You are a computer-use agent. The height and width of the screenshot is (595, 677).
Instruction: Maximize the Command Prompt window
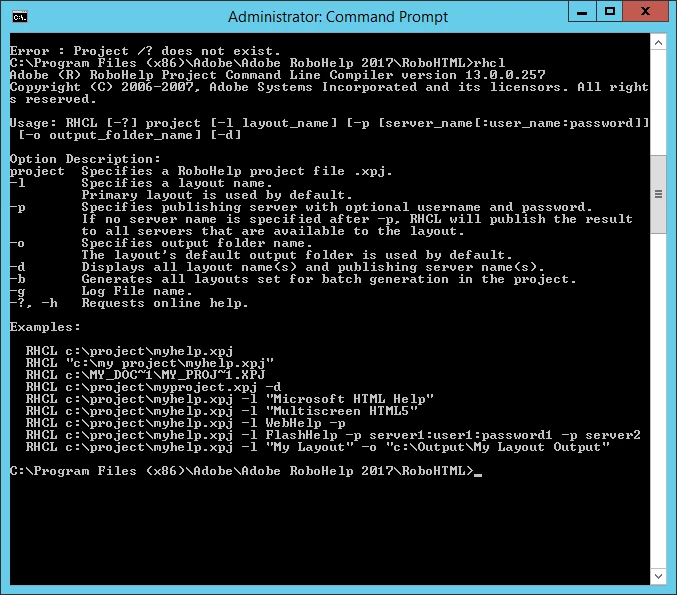coord(610,12)
